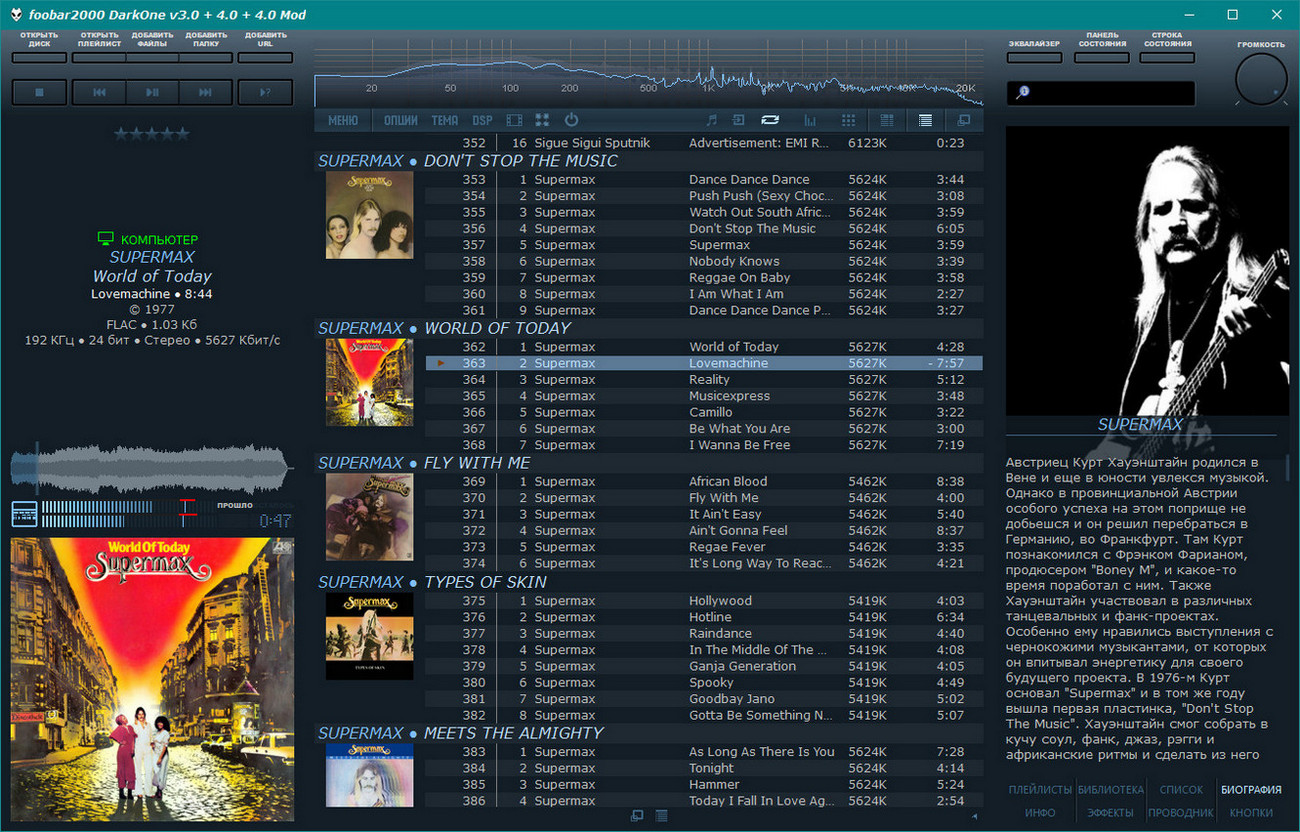
Task: Click the music note icon in toolbar
Action: pyautogui.click(x=712, y=120)
